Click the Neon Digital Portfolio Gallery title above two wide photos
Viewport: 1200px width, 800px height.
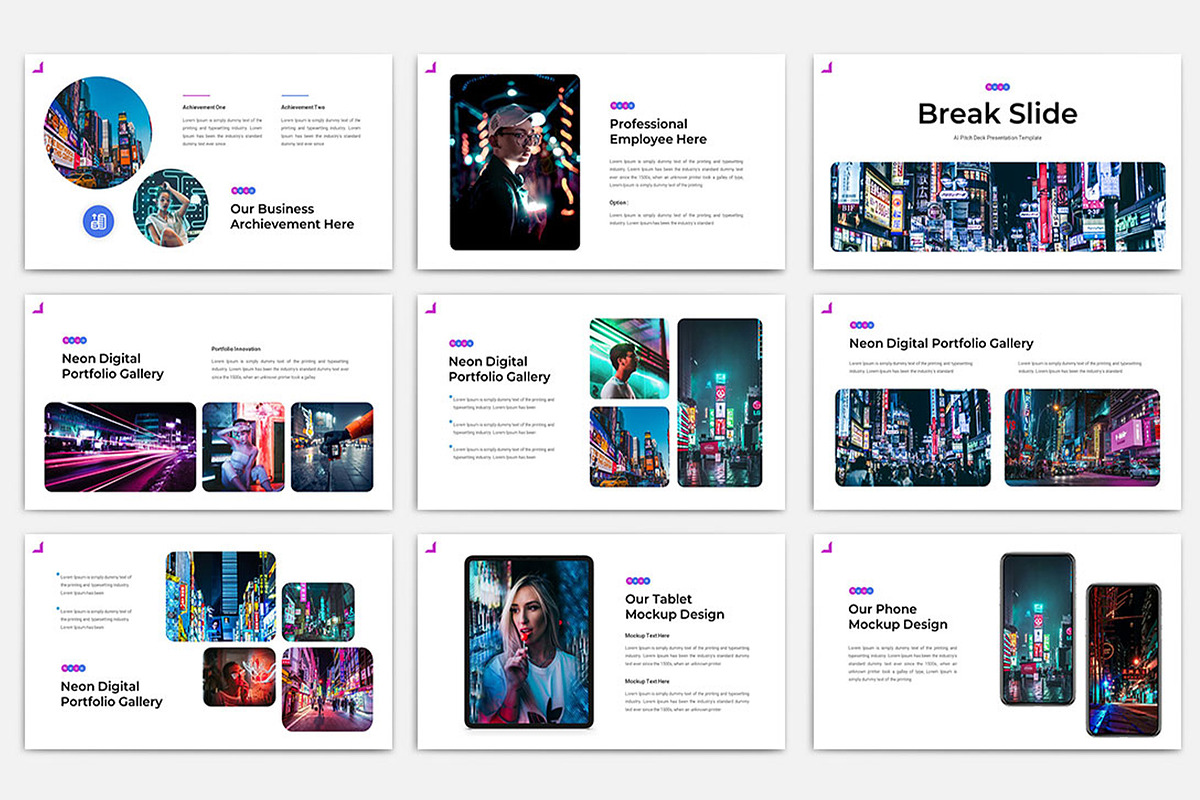[941, 343]
